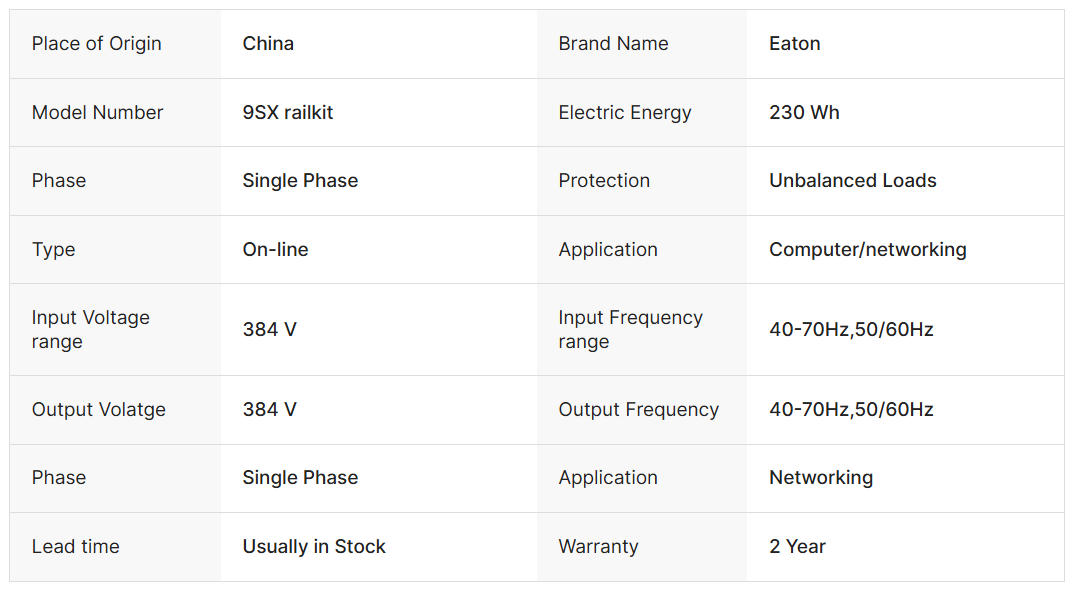The image size is (1083, 594).
Task: Click the On-line type value
Action: (x=275, y=250)
